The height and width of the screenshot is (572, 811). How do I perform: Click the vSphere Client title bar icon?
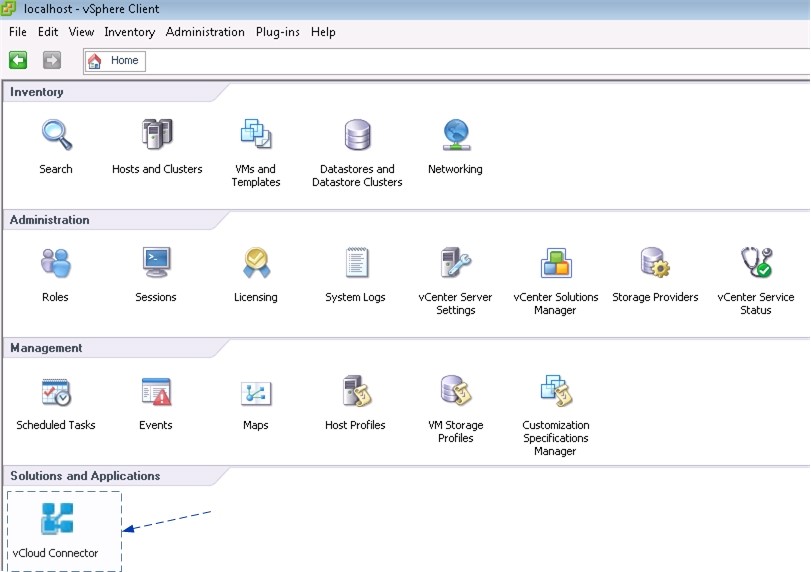(x=8, y=8)
